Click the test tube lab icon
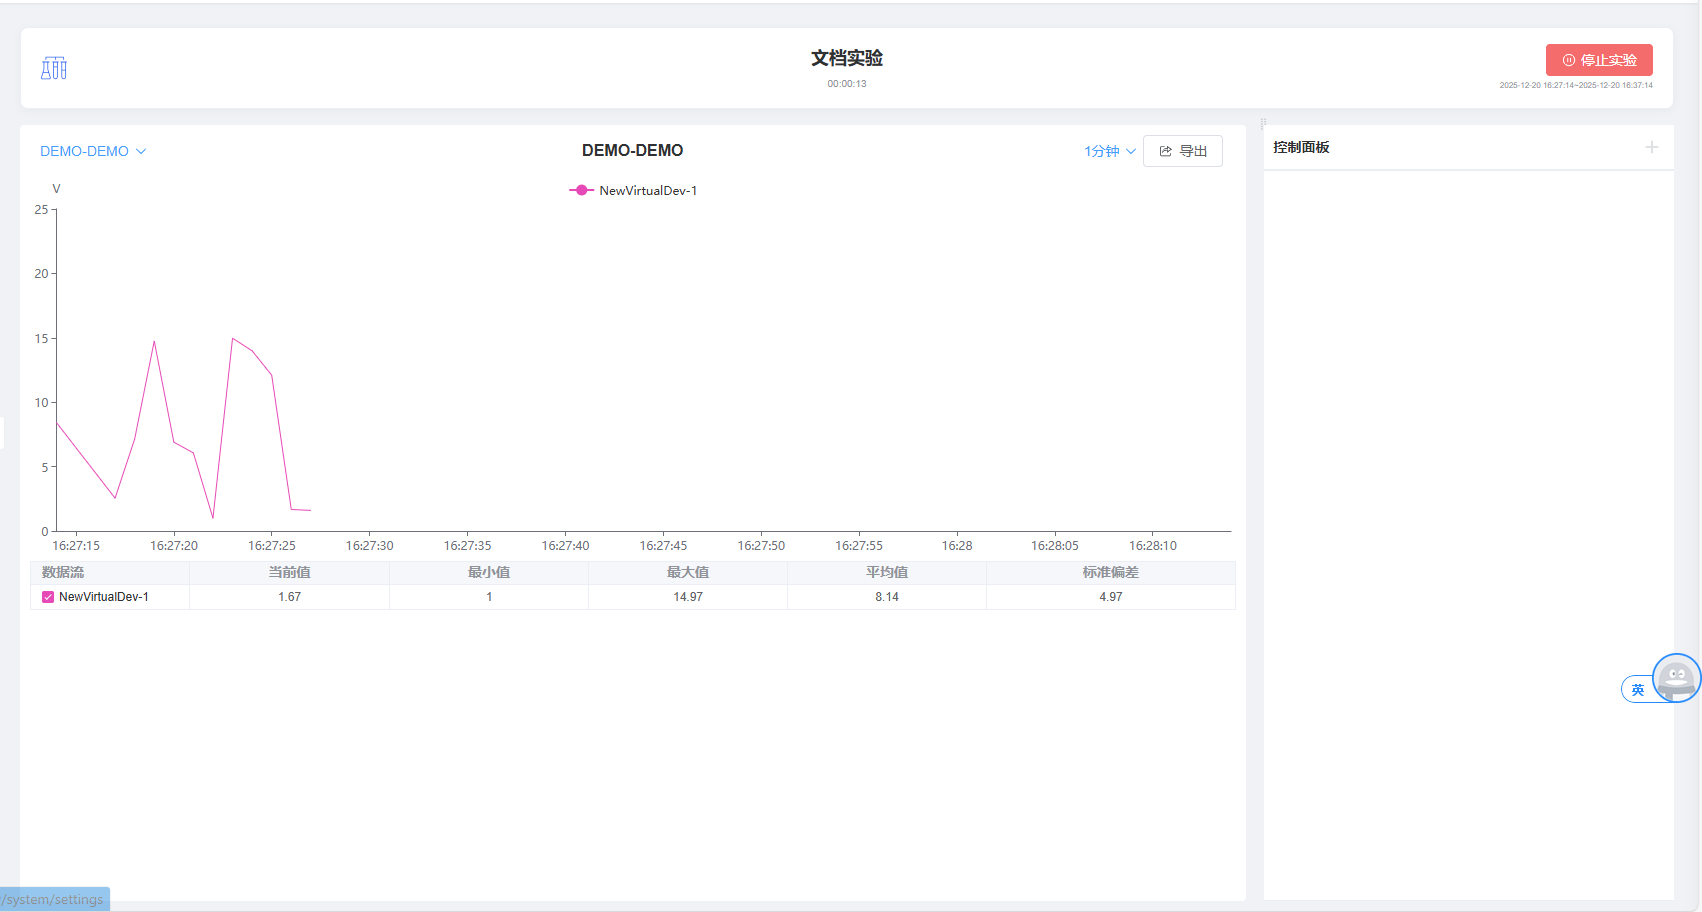The width and height of the screenshot is (1702, 912). coord(54,68)
